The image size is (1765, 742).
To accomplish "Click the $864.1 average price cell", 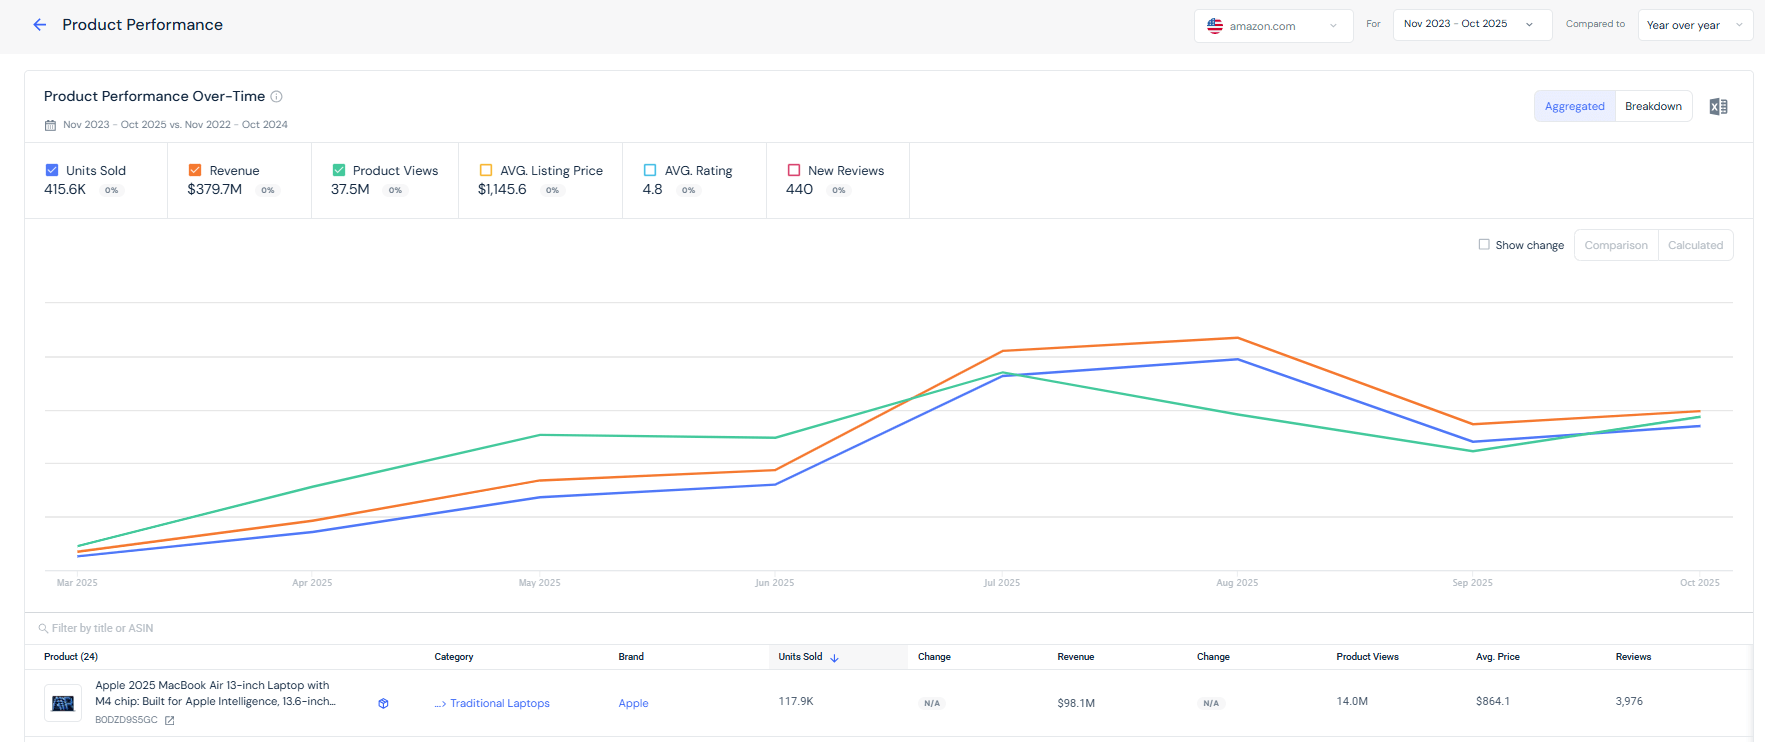I will 1493,702.
